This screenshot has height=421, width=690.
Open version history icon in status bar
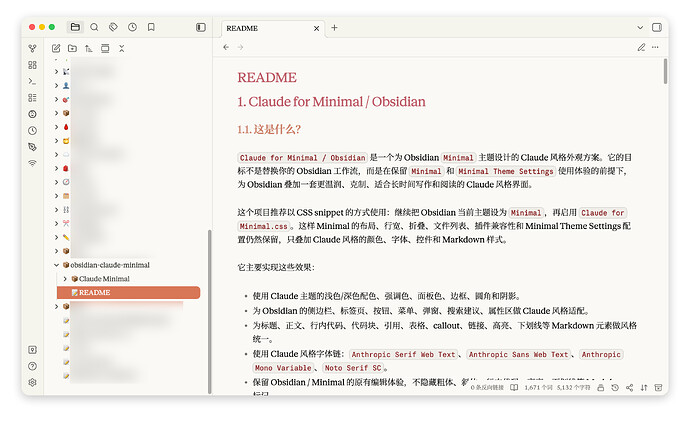(615, 388)
